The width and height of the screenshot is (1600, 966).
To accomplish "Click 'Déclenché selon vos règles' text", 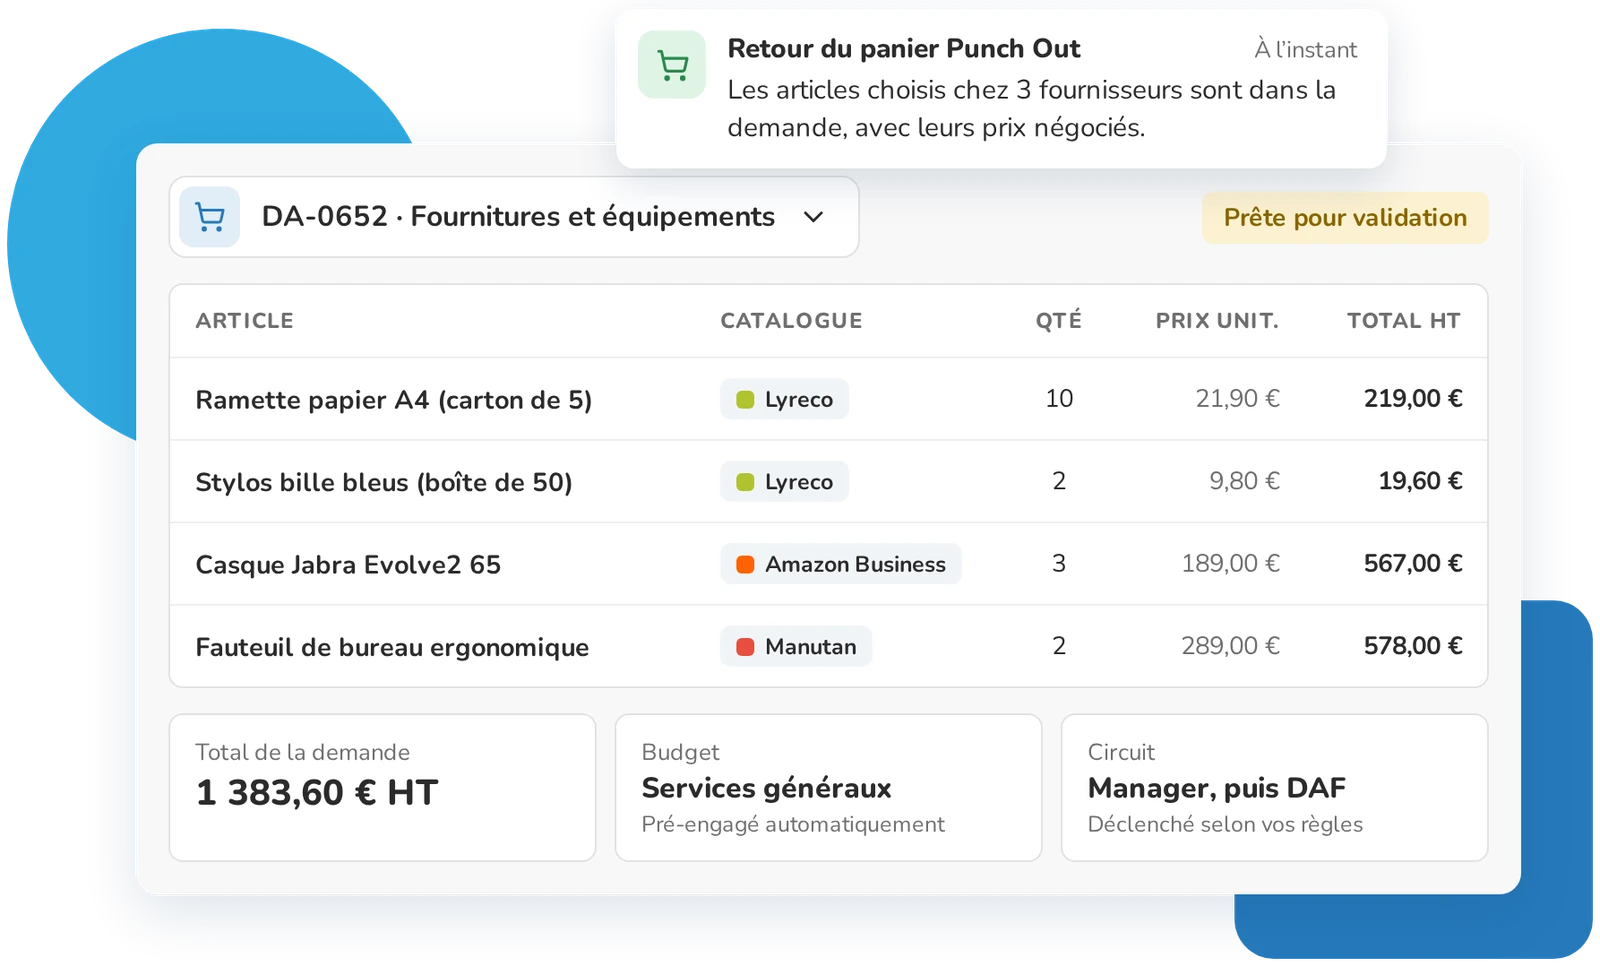I will tap(1225, 825).
